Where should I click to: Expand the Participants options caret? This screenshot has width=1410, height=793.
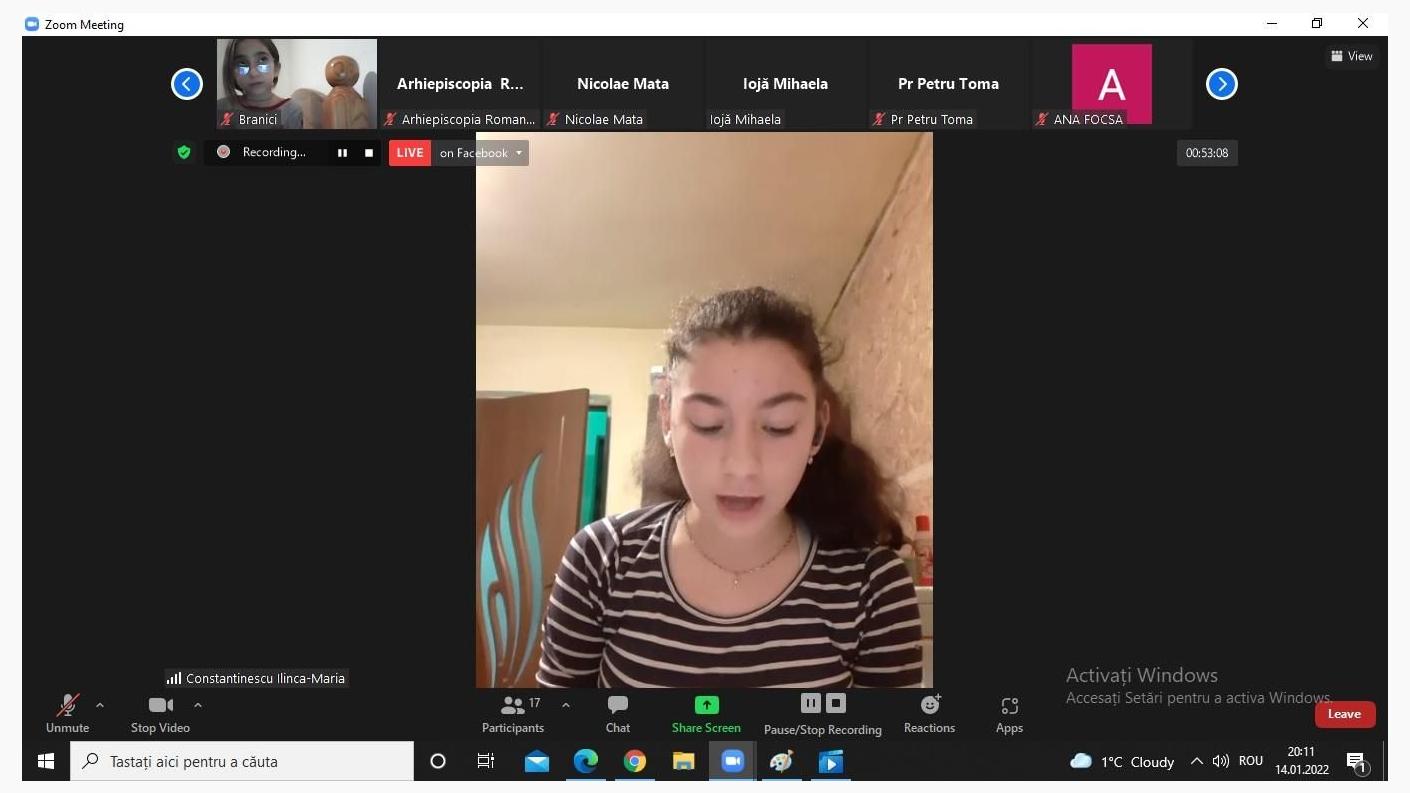coord(566,705)
